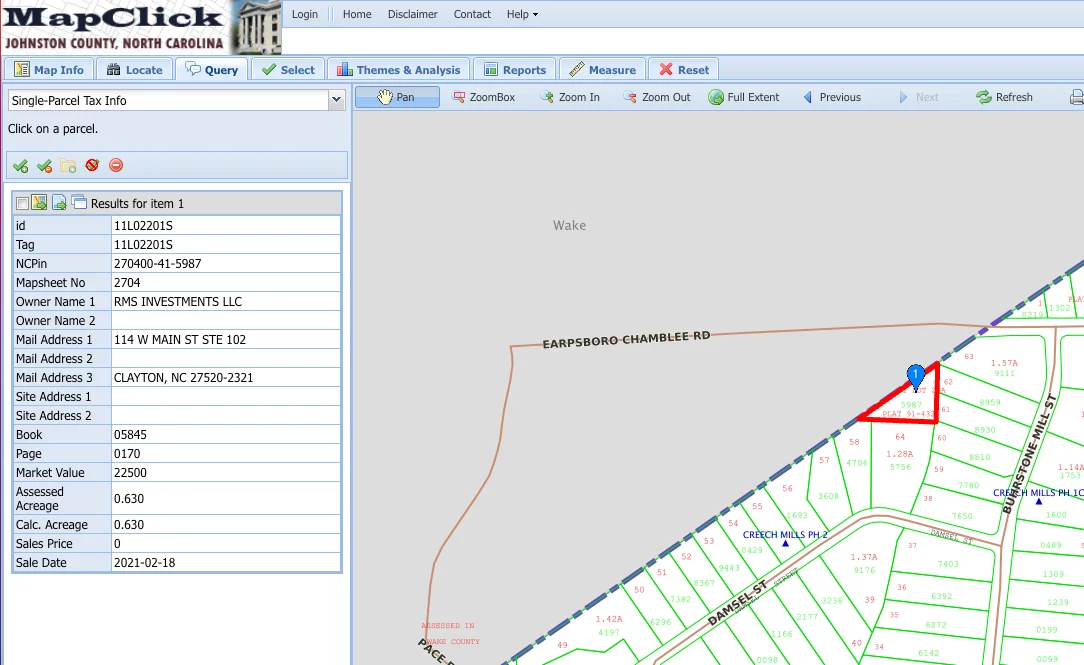Check the Results for item 1 checkbox
The width and height of the screenshot is (1084, 665).
click(22, 203)
